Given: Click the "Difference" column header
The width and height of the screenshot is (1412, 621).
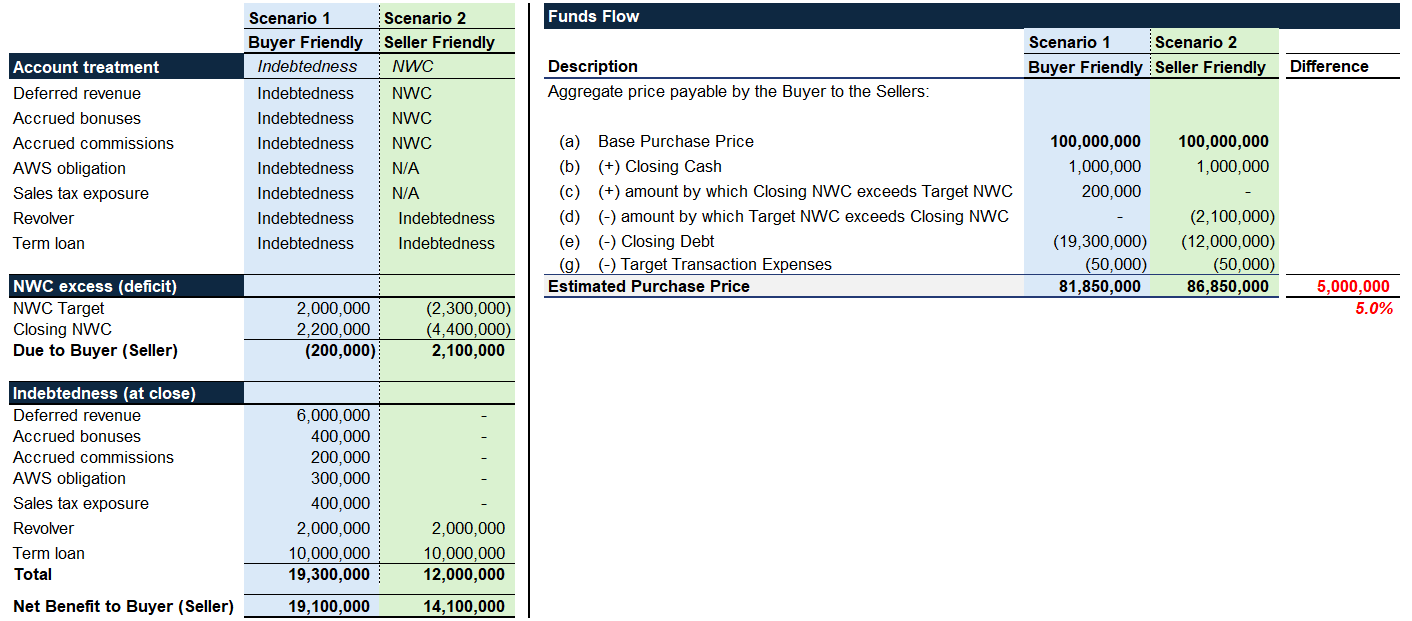Looking at the screenshot, I should tap(1329, 66).
